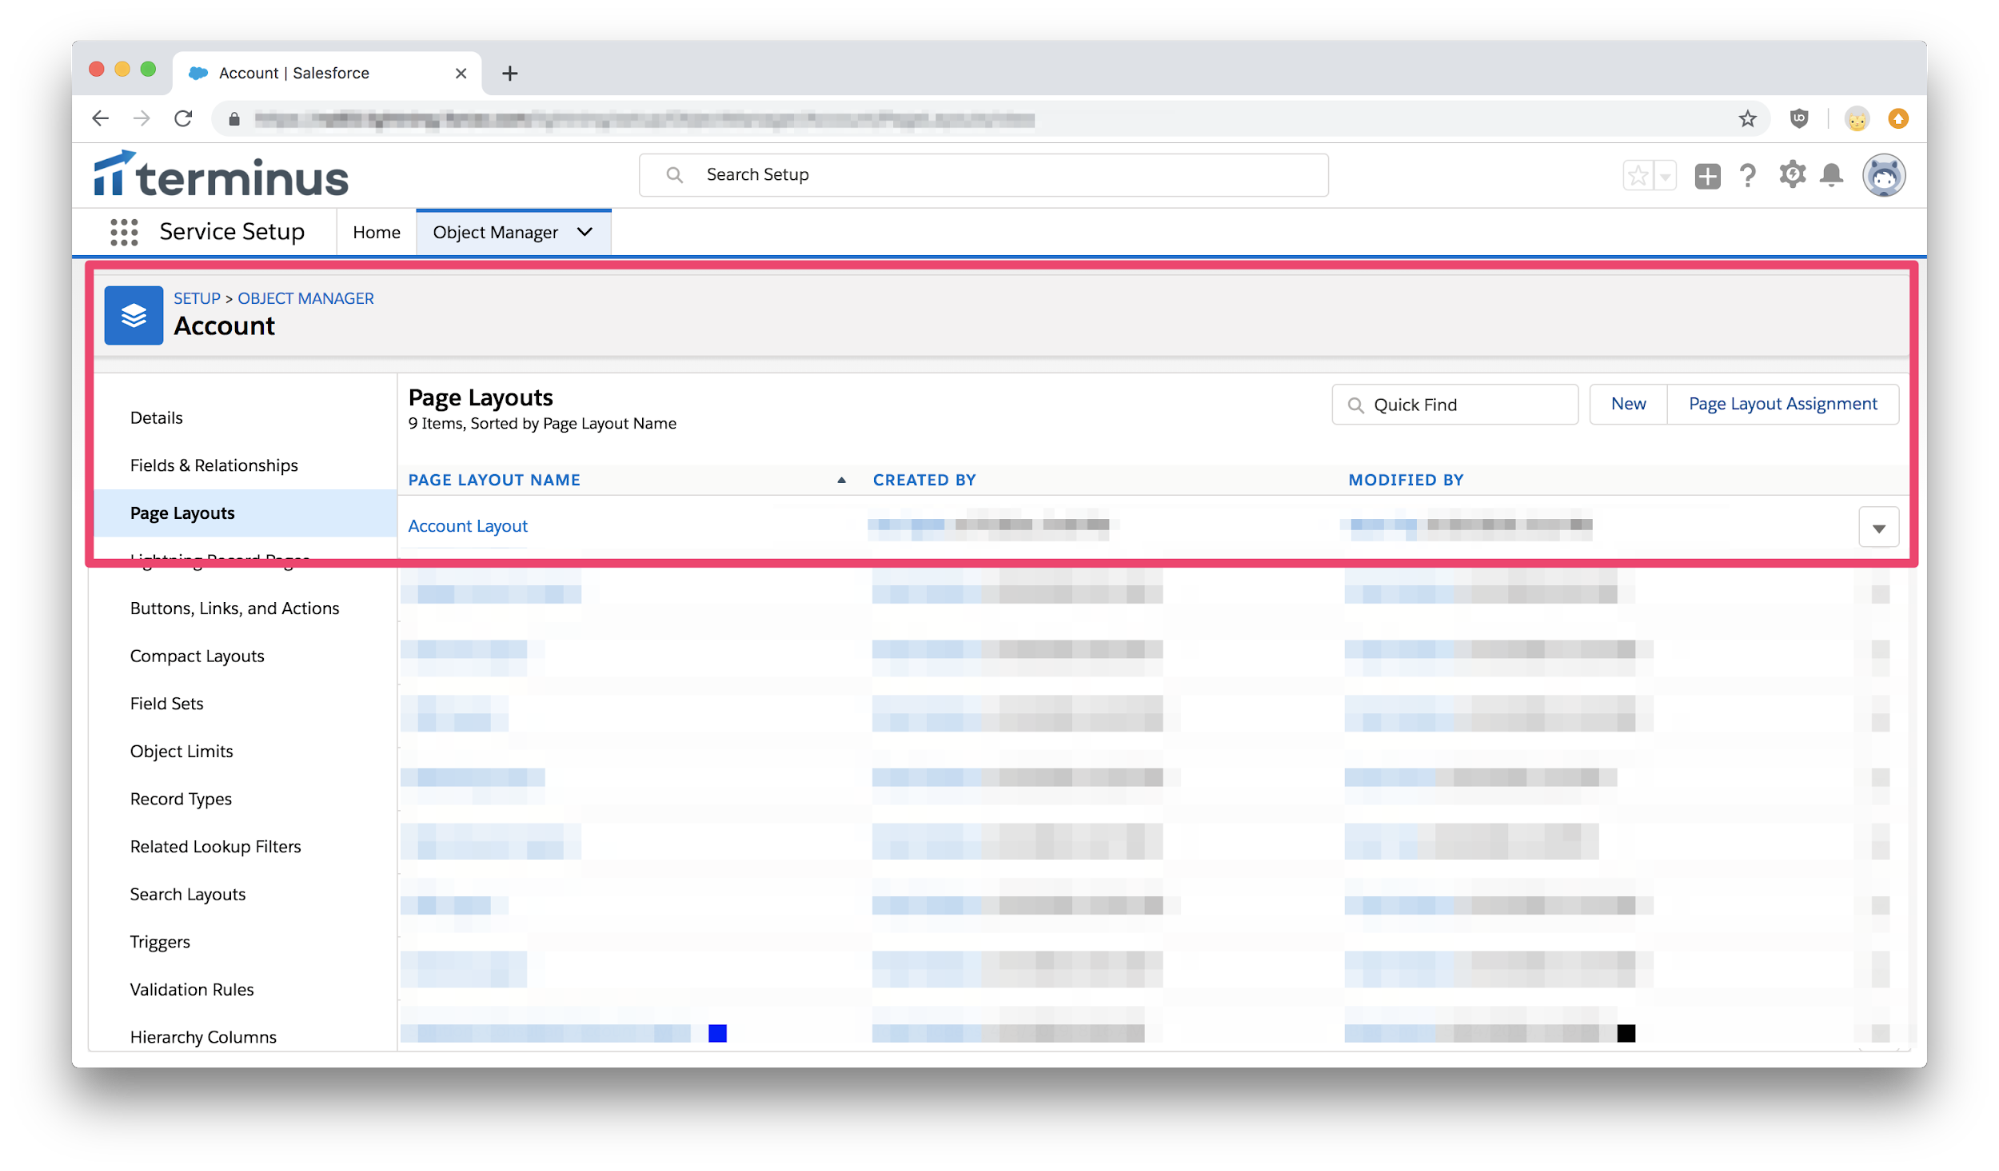Click the New button
1999x1171 pixels.
1628,404
